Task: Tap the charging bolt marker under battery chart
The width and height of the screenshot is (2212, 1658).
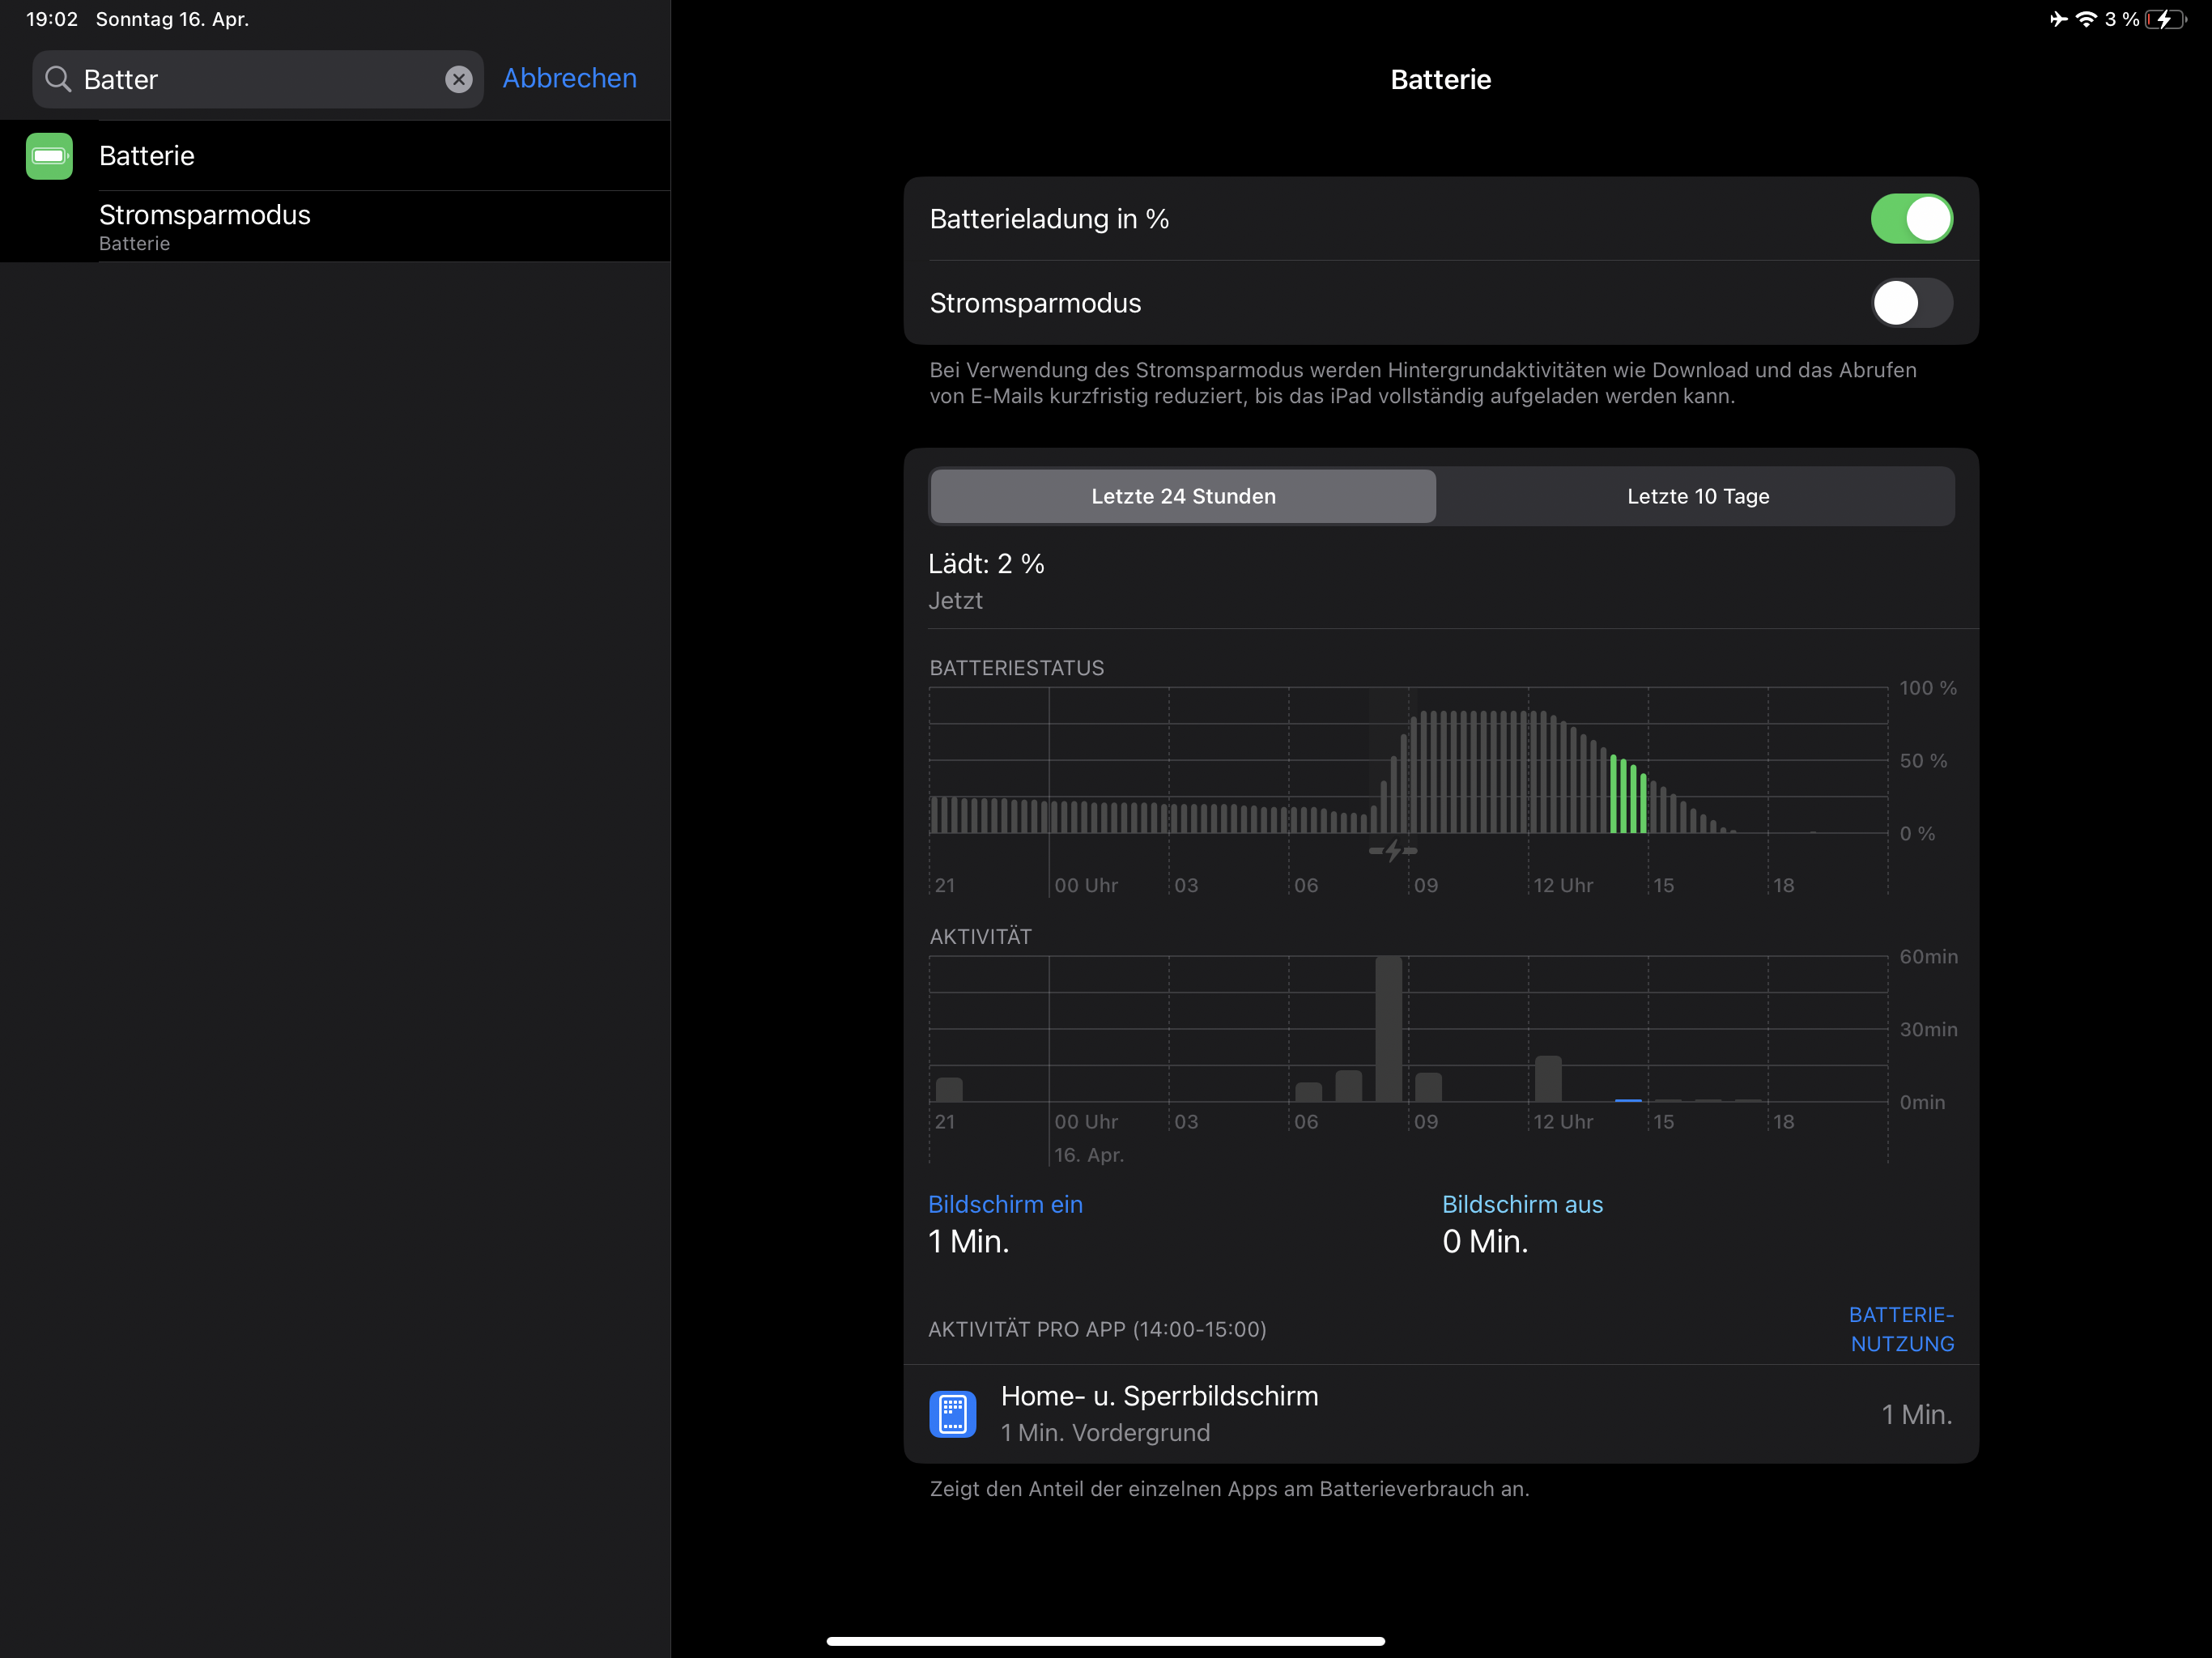Action: (x=1393, y=851)
